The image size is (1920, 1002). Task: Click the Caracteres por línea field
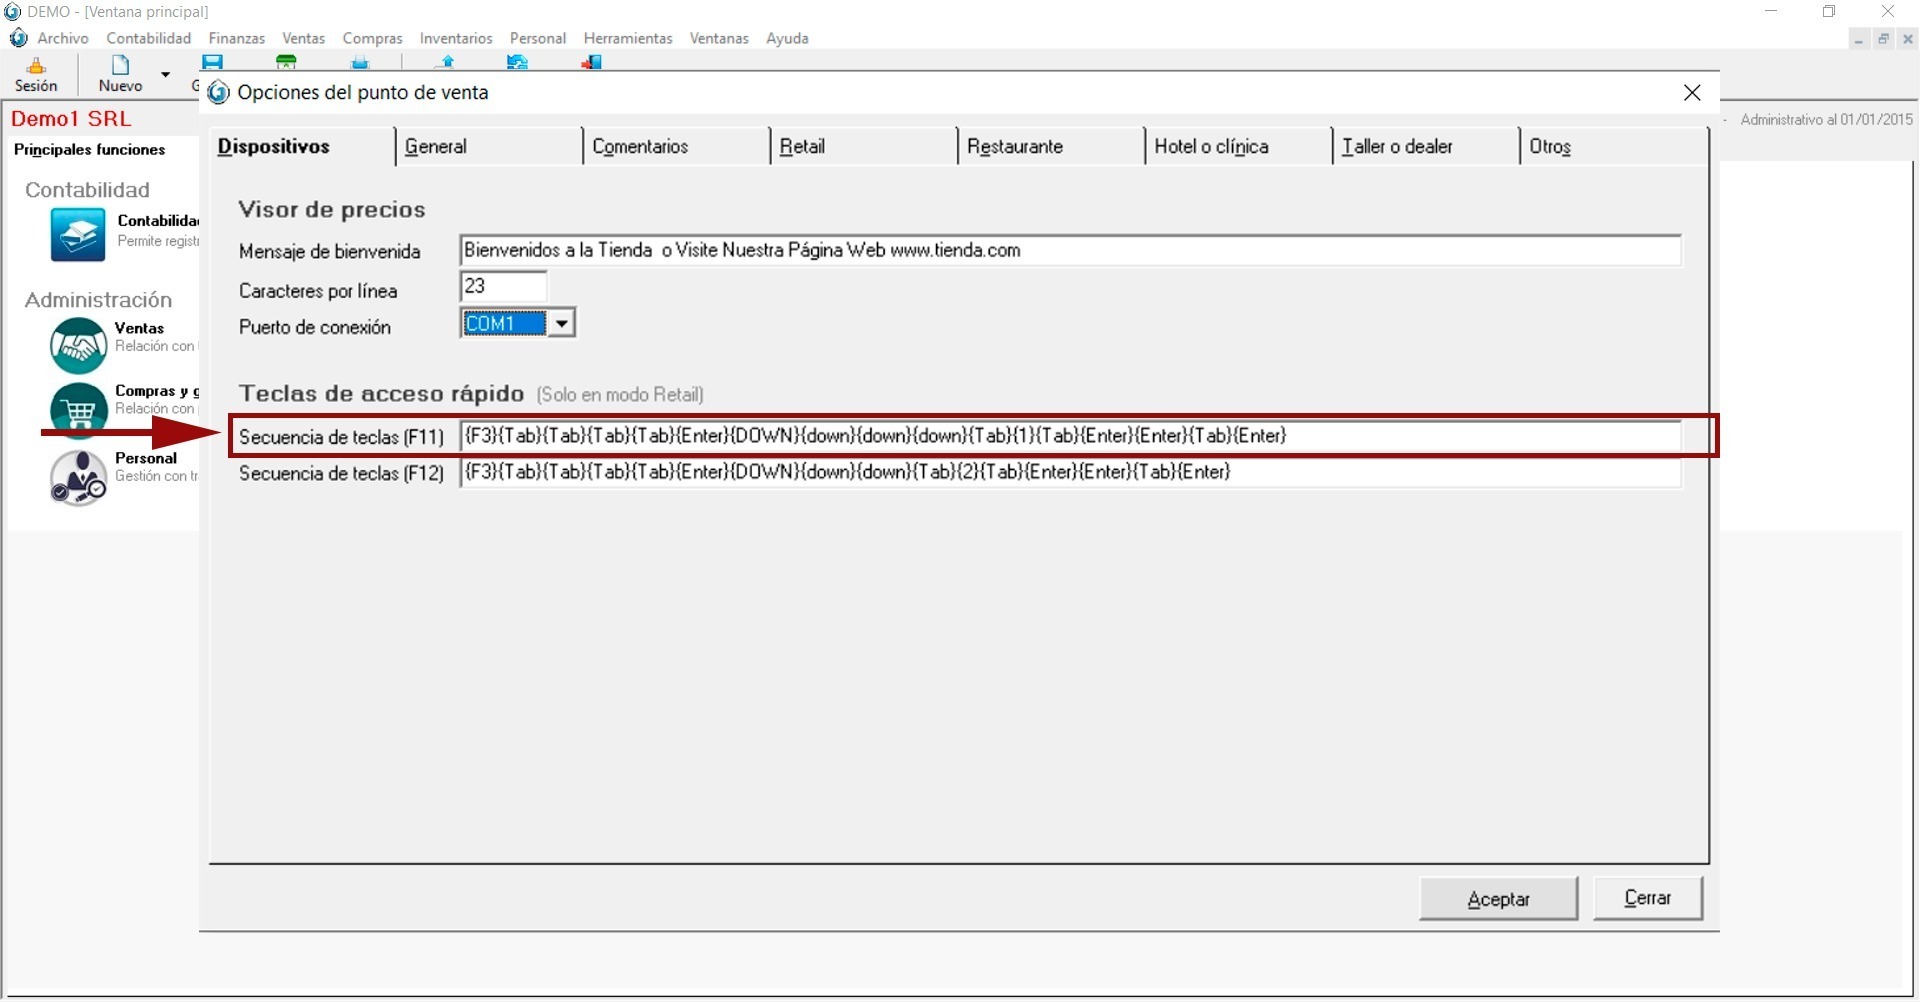[503, 287]
